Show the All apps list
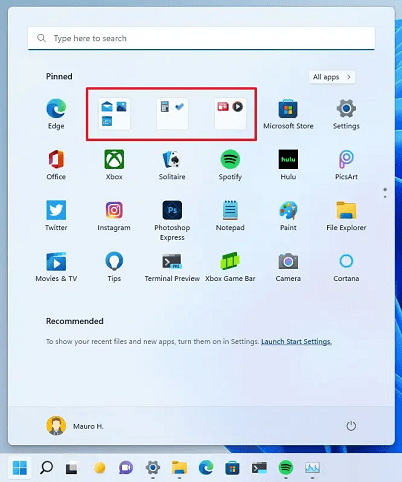Image resolution: width=402 pixels, height=482 pixels. pos(332,77)
